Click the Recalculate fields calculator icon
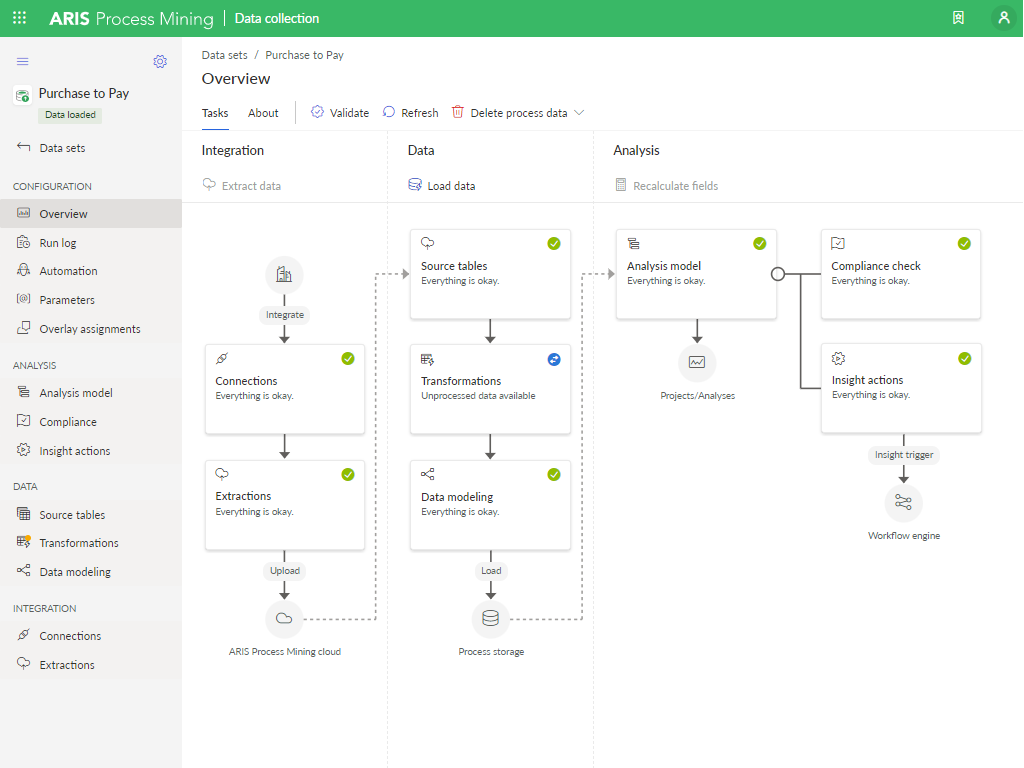1024x768 pixels. pyautogui.click(x=620, y=185)
